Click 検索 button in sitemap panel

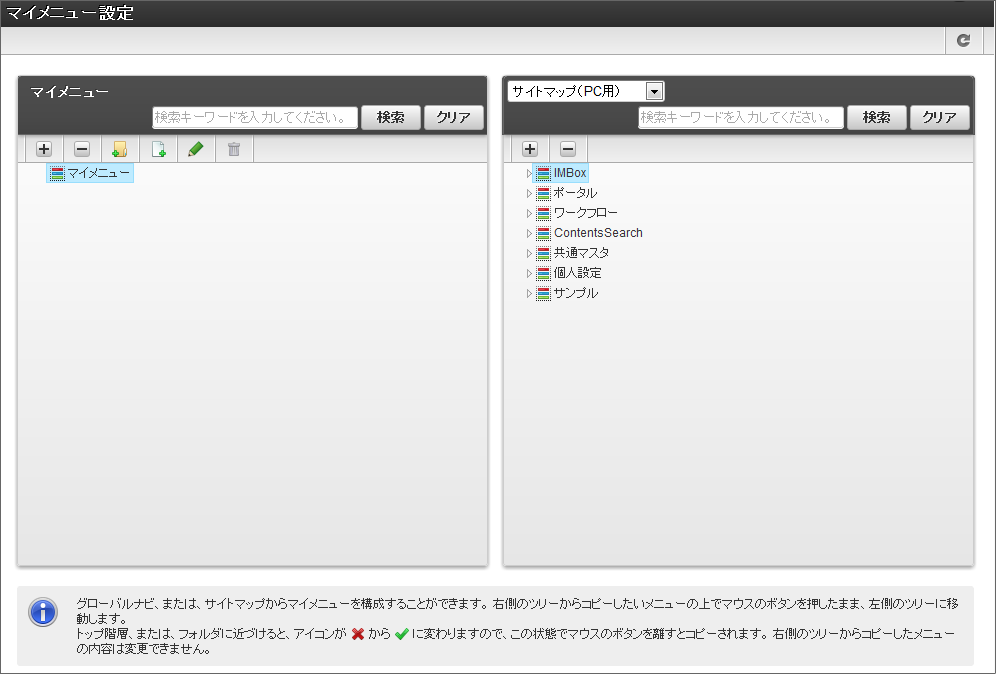(x=877, y=118)
